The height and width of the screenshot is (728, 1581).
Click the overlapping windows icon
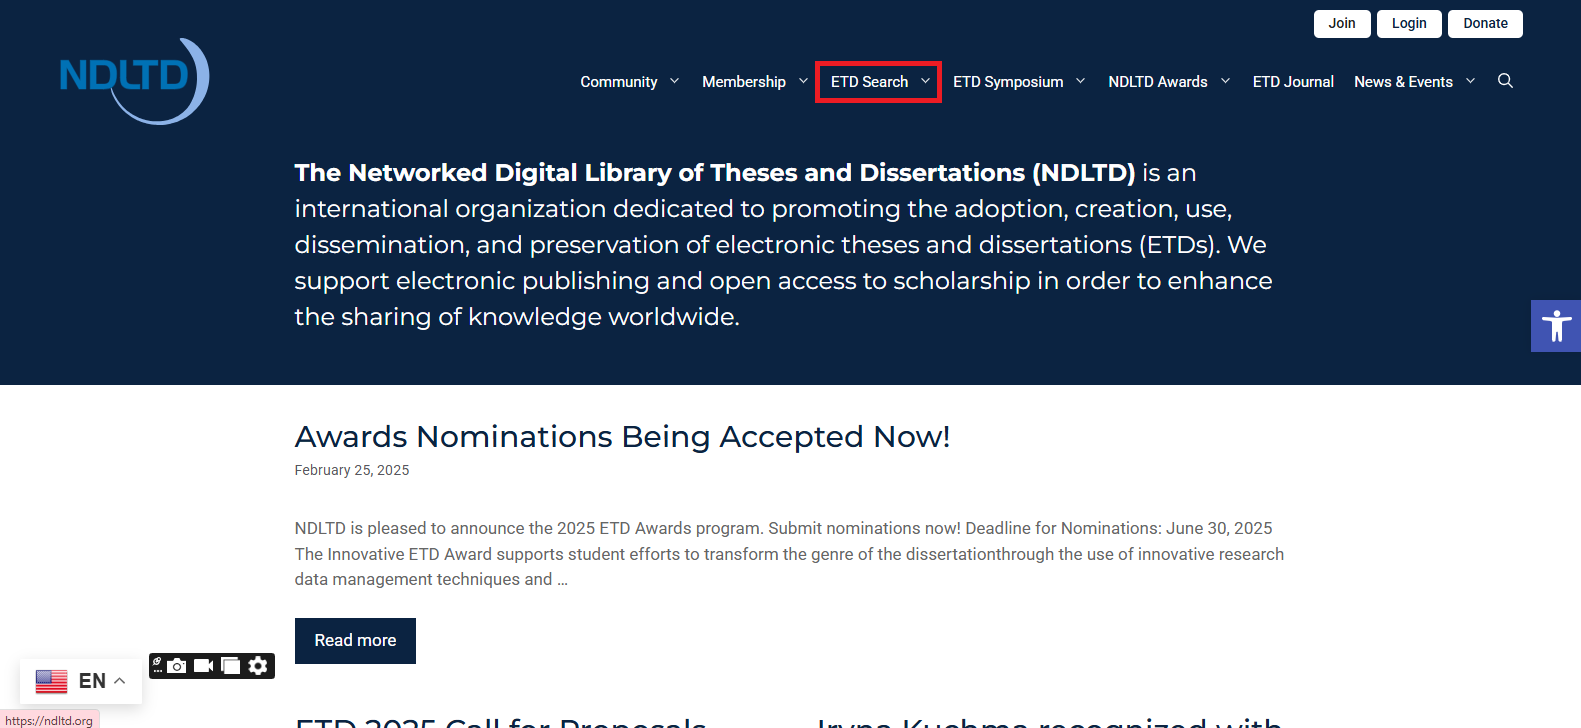(x=231, y=666)
